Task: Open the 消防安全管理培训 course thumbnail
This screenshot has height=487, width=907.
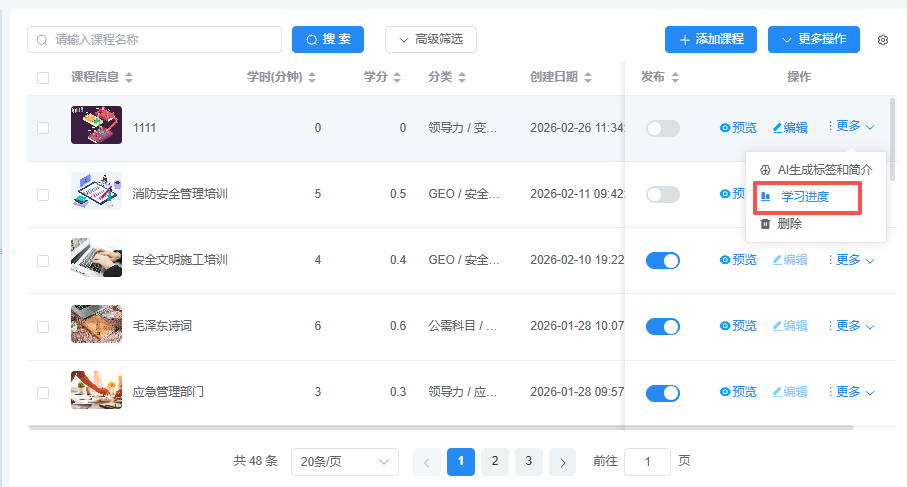Action: [96, 191]
